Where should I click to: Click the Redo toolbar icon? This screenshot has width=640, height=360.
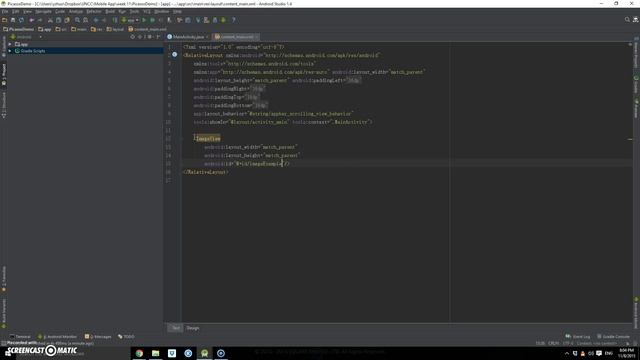pyautogui.click(x=40, y=20)
